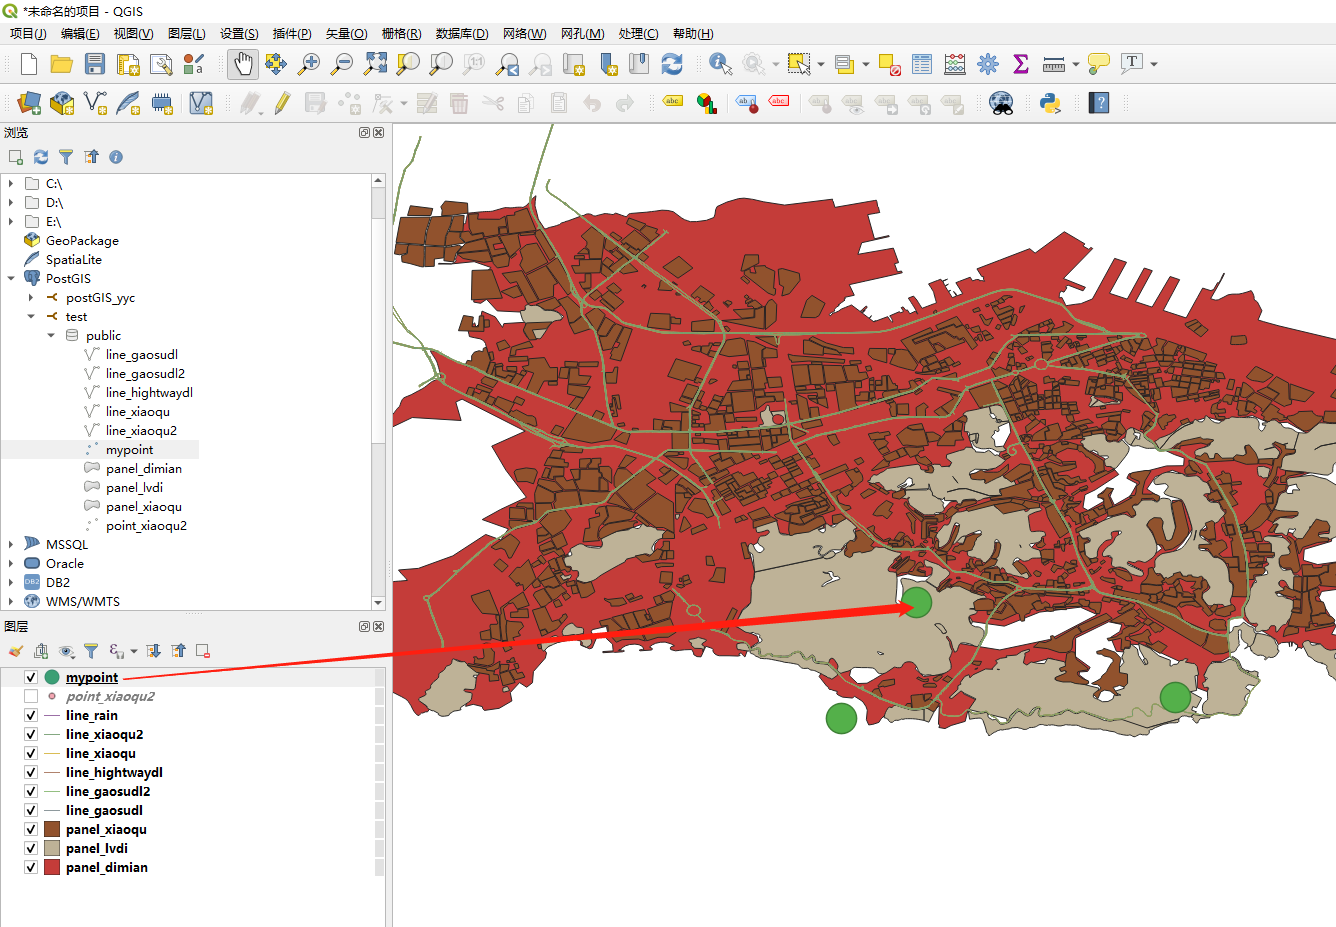Collapse the public schema in PostGIS
This screenshot has height=927, width=1336.
pos(51,335)
